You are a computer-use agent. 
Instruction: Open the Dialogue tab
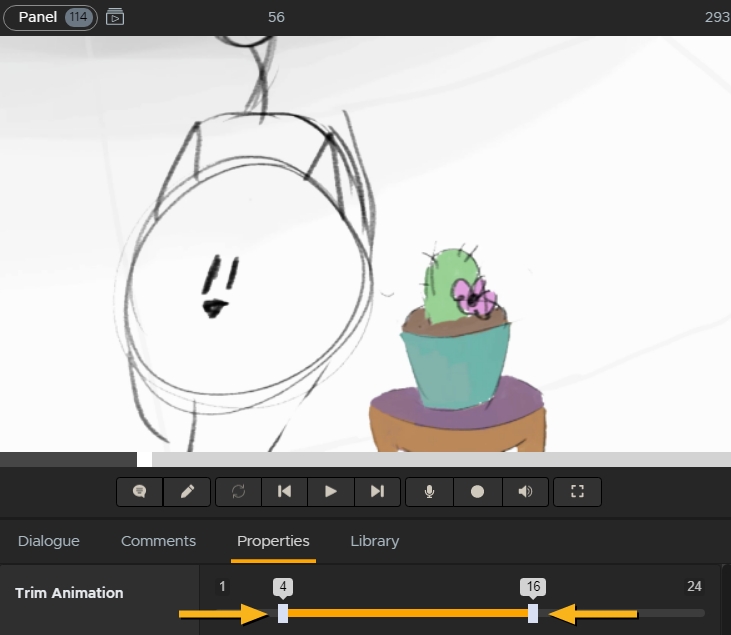(48, 541)
